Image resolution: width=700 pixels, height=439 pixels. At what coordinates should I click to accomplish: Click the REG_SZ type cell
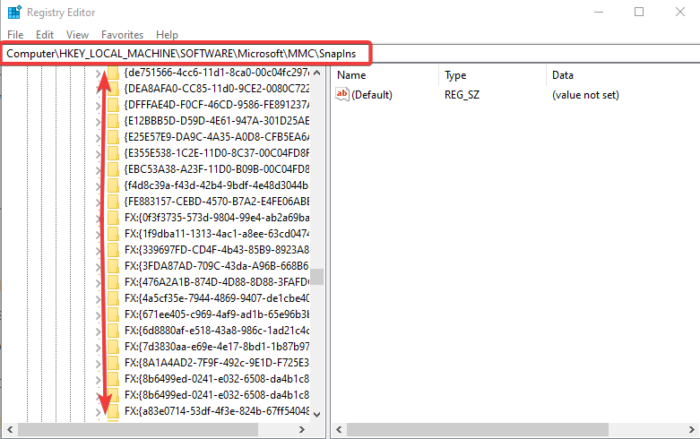tap(462, 95)
